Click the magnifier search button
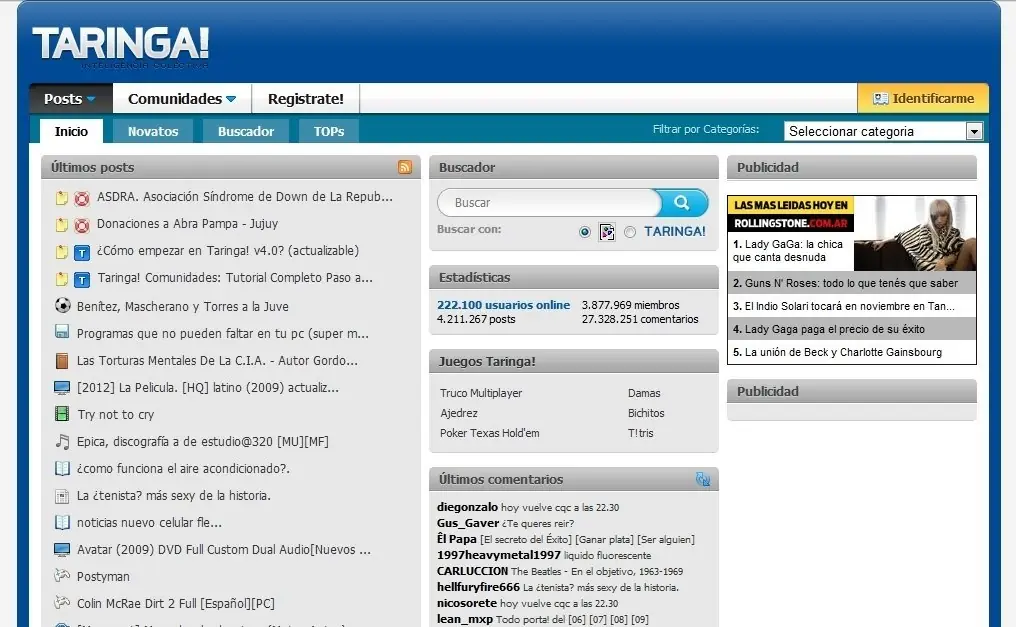1016x627 pixels. point(681,203)
